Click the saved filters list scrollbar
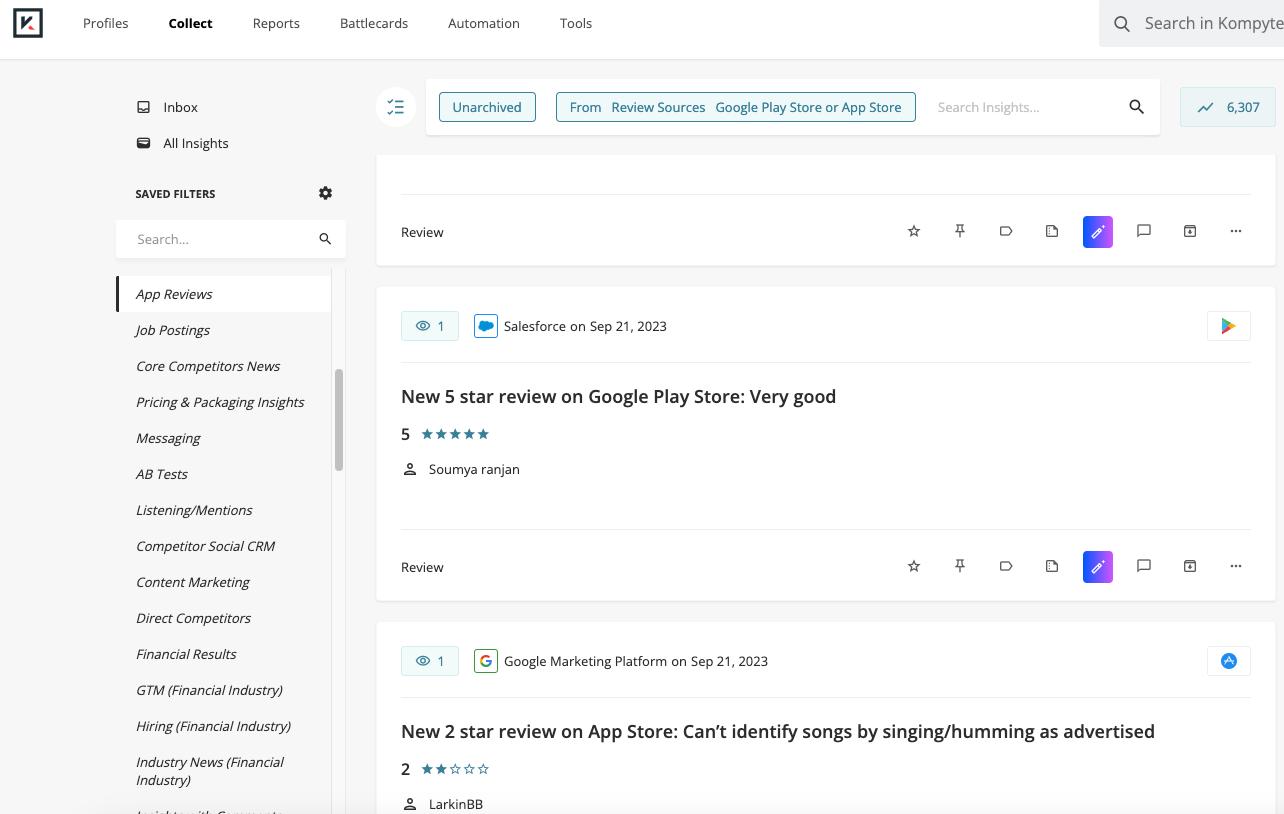The image size is (1284, 814). click(x=339, y=420)
